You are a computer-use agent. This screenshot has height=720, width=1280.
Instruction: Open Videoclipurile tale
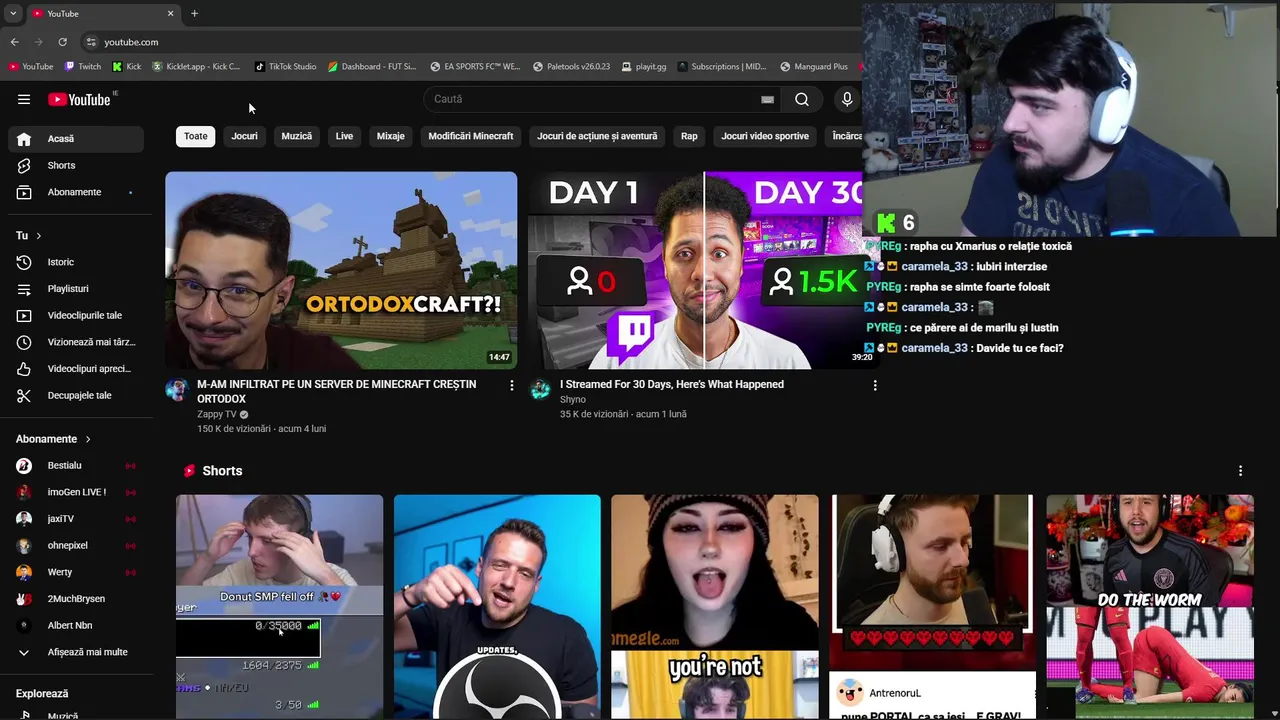pos(76,316)
